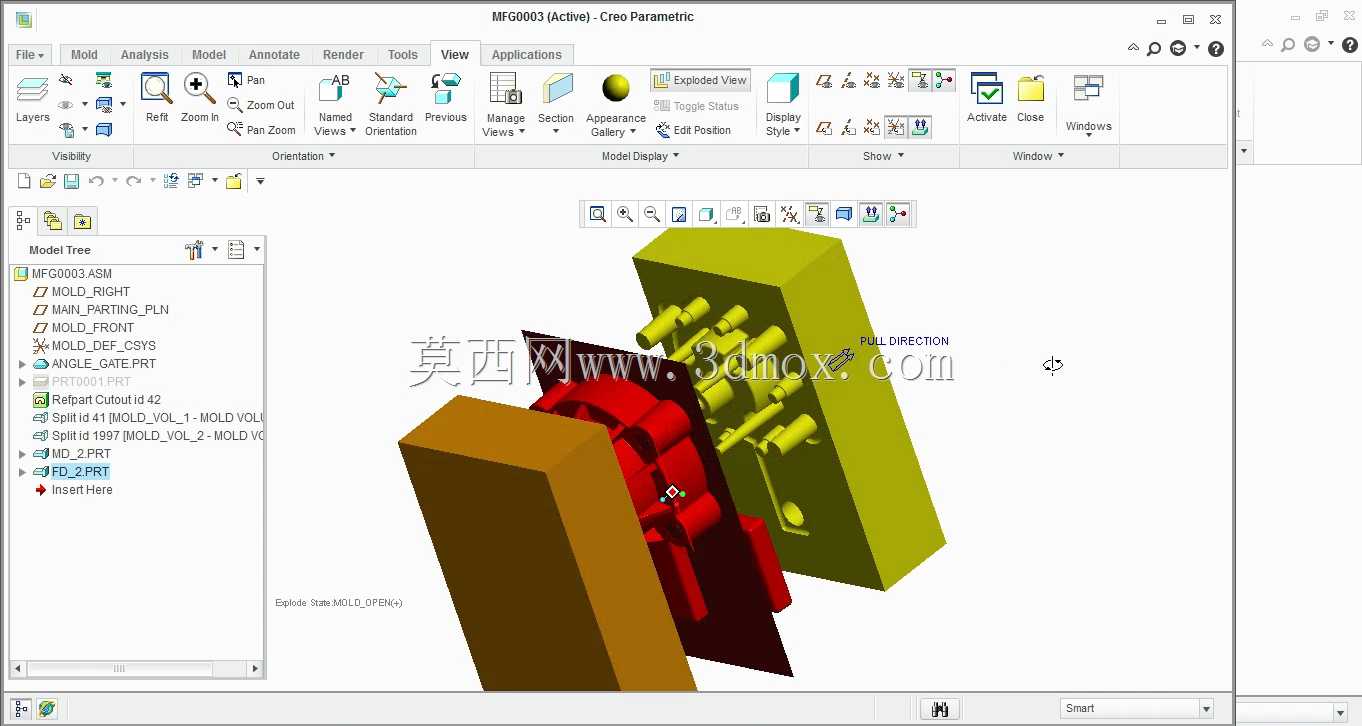Image resolution: width=1362 pixels, height=726 pixels.
Task: Click Refit icon in graphics toolbar
Action: [598, 214]
